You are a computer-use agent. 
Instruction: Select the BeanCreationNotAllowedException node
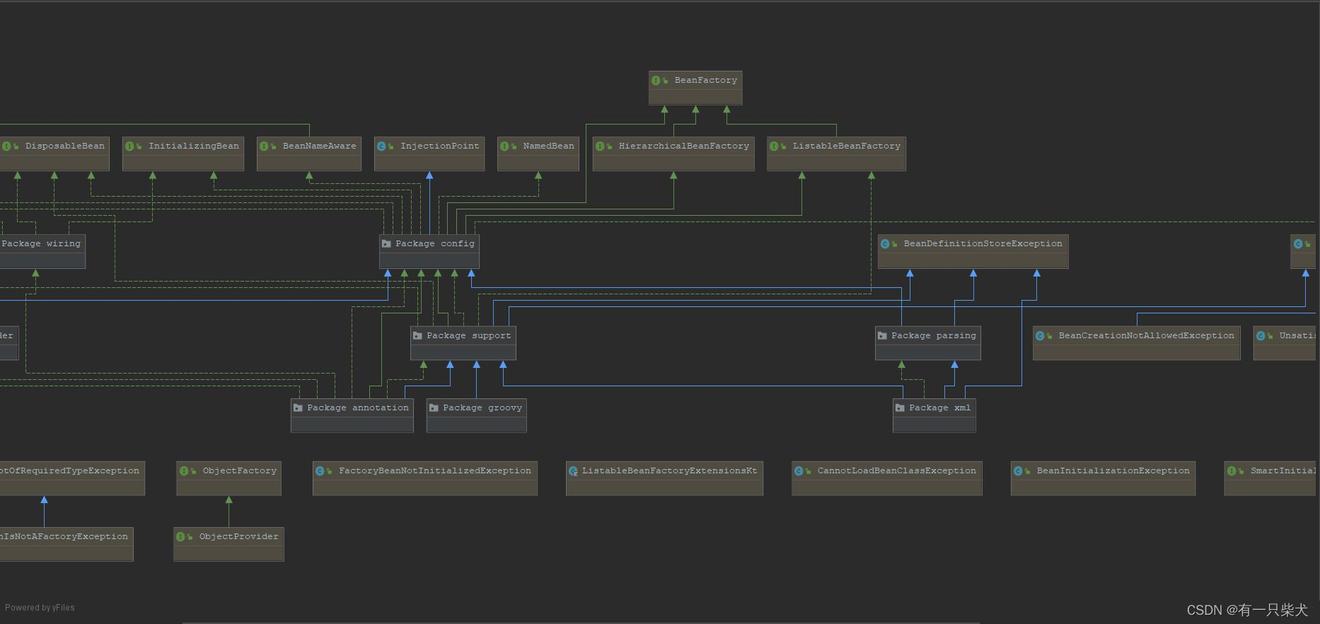coord(1136,343)
